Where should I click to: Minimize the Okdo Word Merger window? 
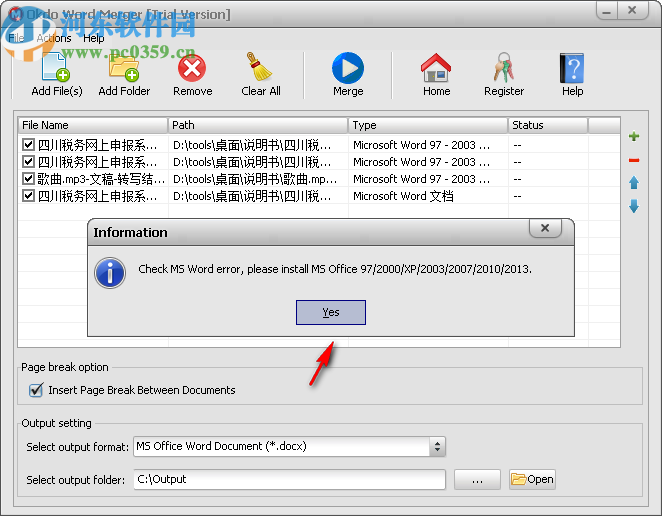[607, 11]
